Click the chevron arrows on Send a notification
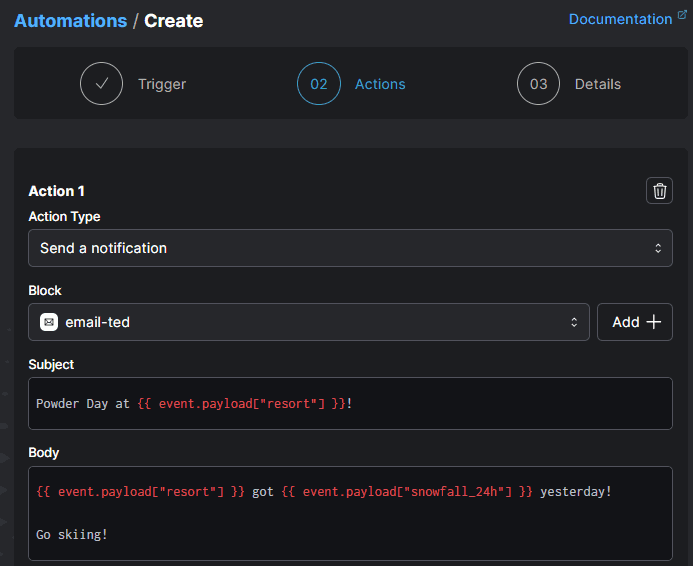Viewport: 693px width, 566px height. tap(657, 248)
